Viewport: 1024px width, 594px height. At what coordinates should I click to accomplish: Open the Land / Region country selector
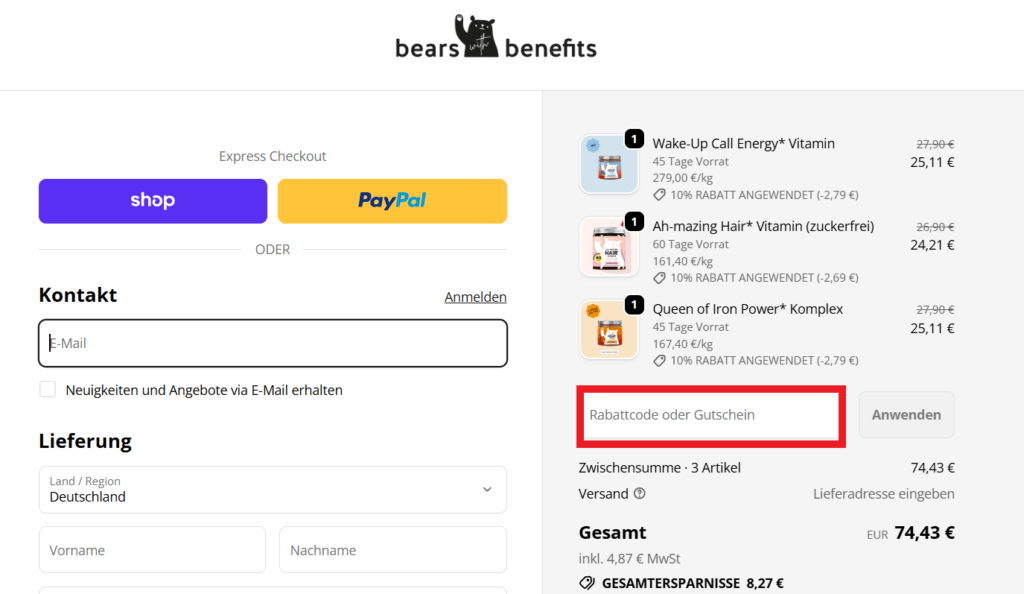[272, 490]
